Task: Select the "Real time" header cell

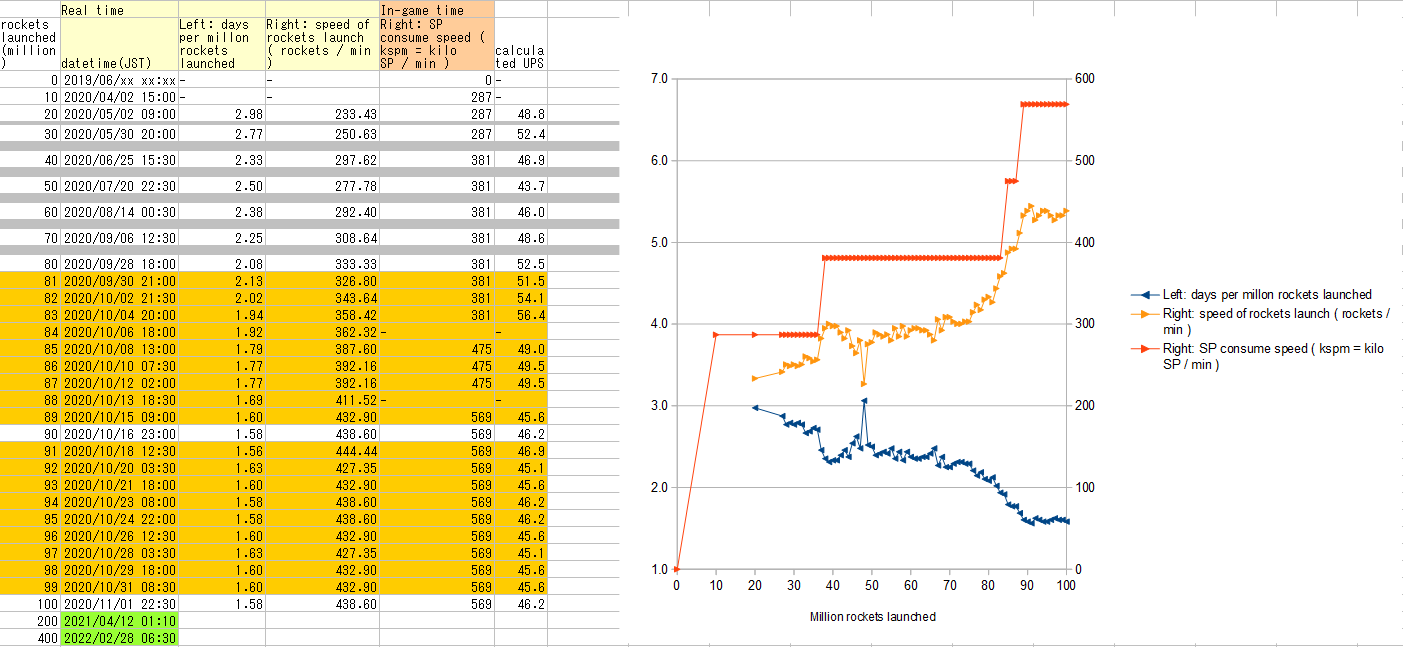Action: pyautogui.click(x=119, y=9)
